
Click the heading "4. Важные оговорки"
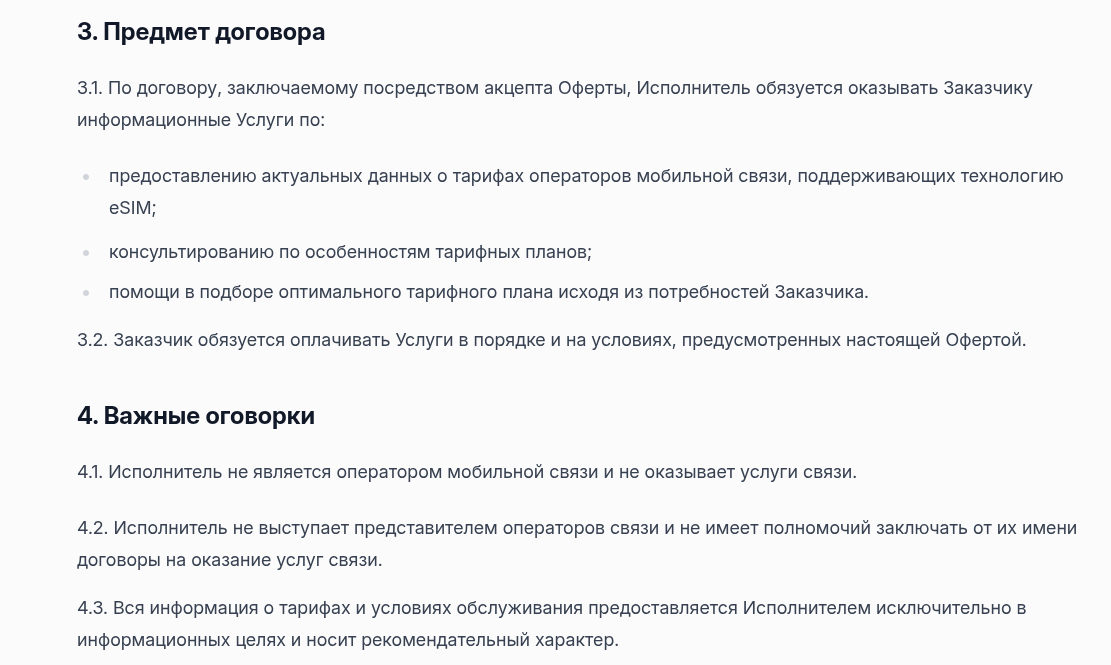click(x=196, y=416)
